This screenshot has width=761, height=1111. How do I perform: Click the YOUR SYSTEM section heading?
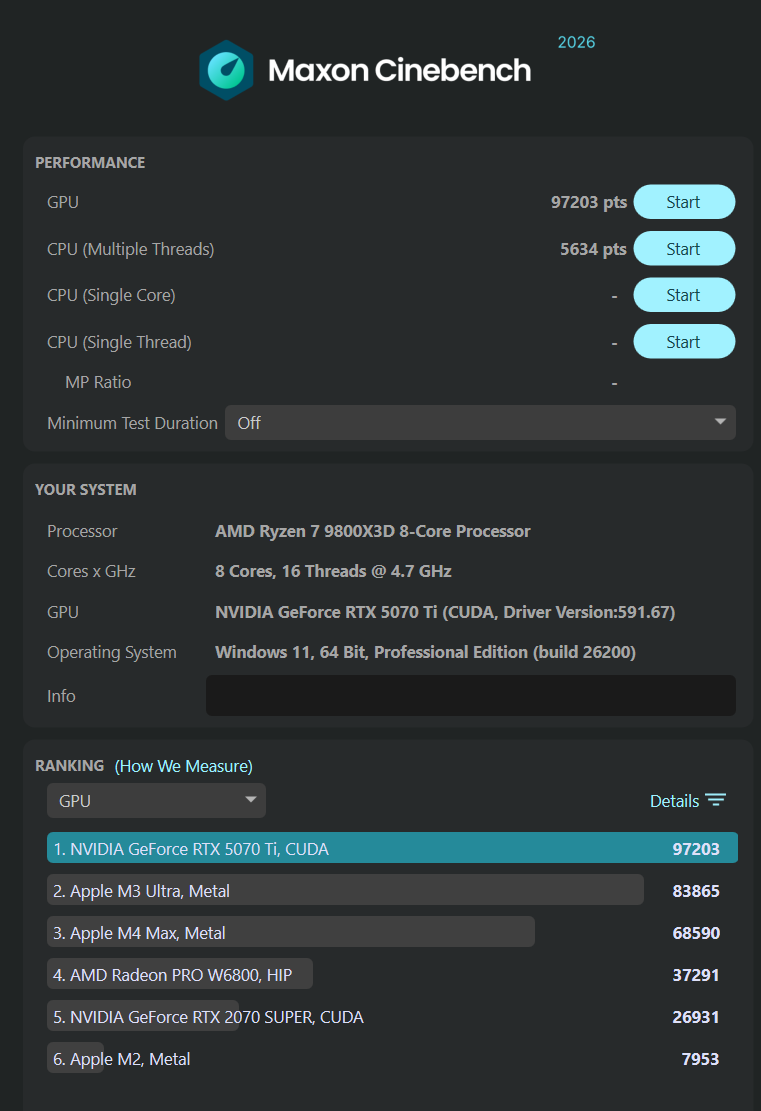point(86,490)
